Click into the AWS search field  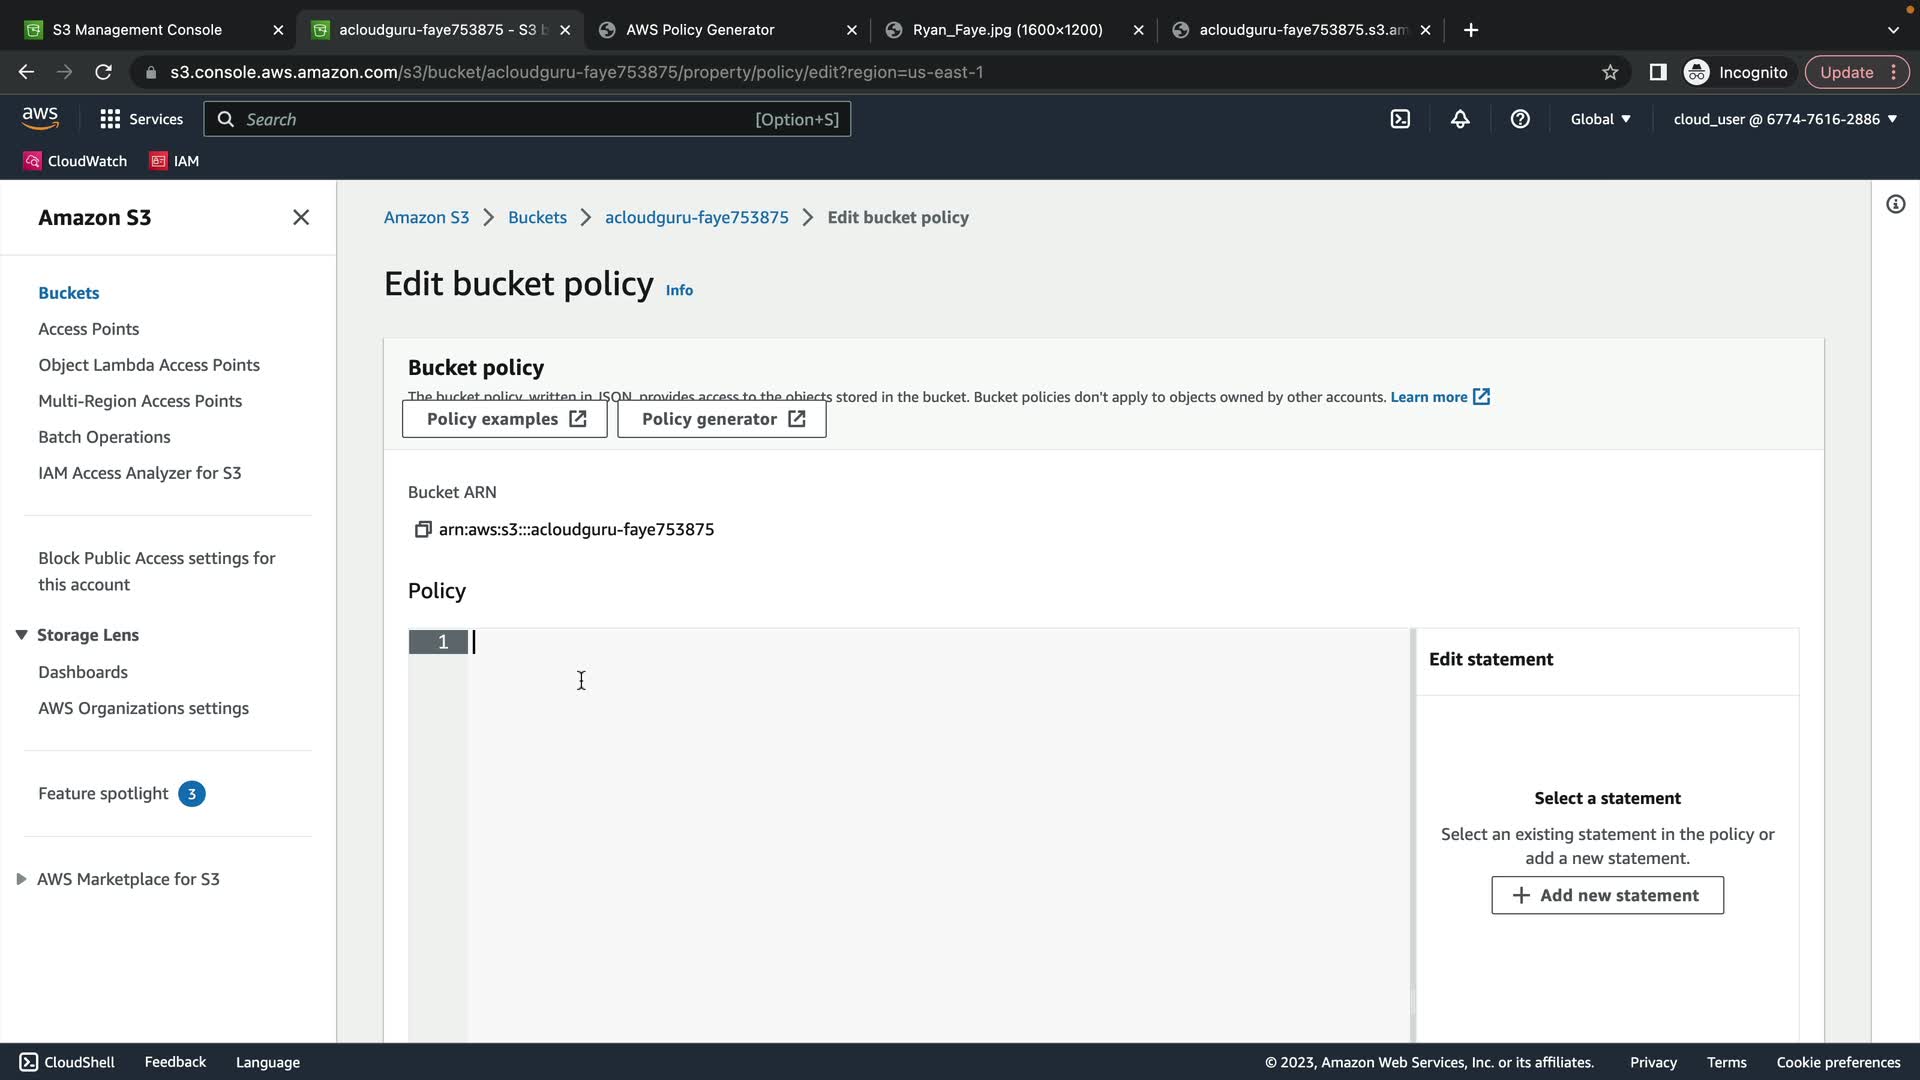[500, 119]
